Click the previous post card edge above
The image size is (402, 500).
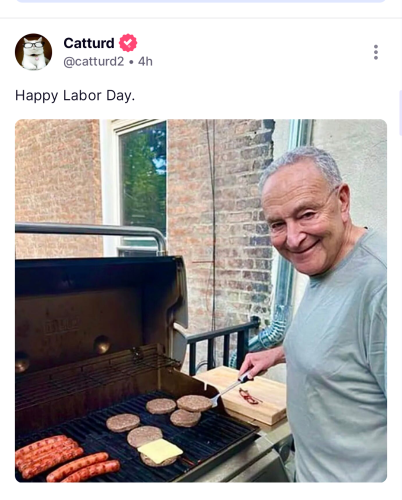[201, 1]
